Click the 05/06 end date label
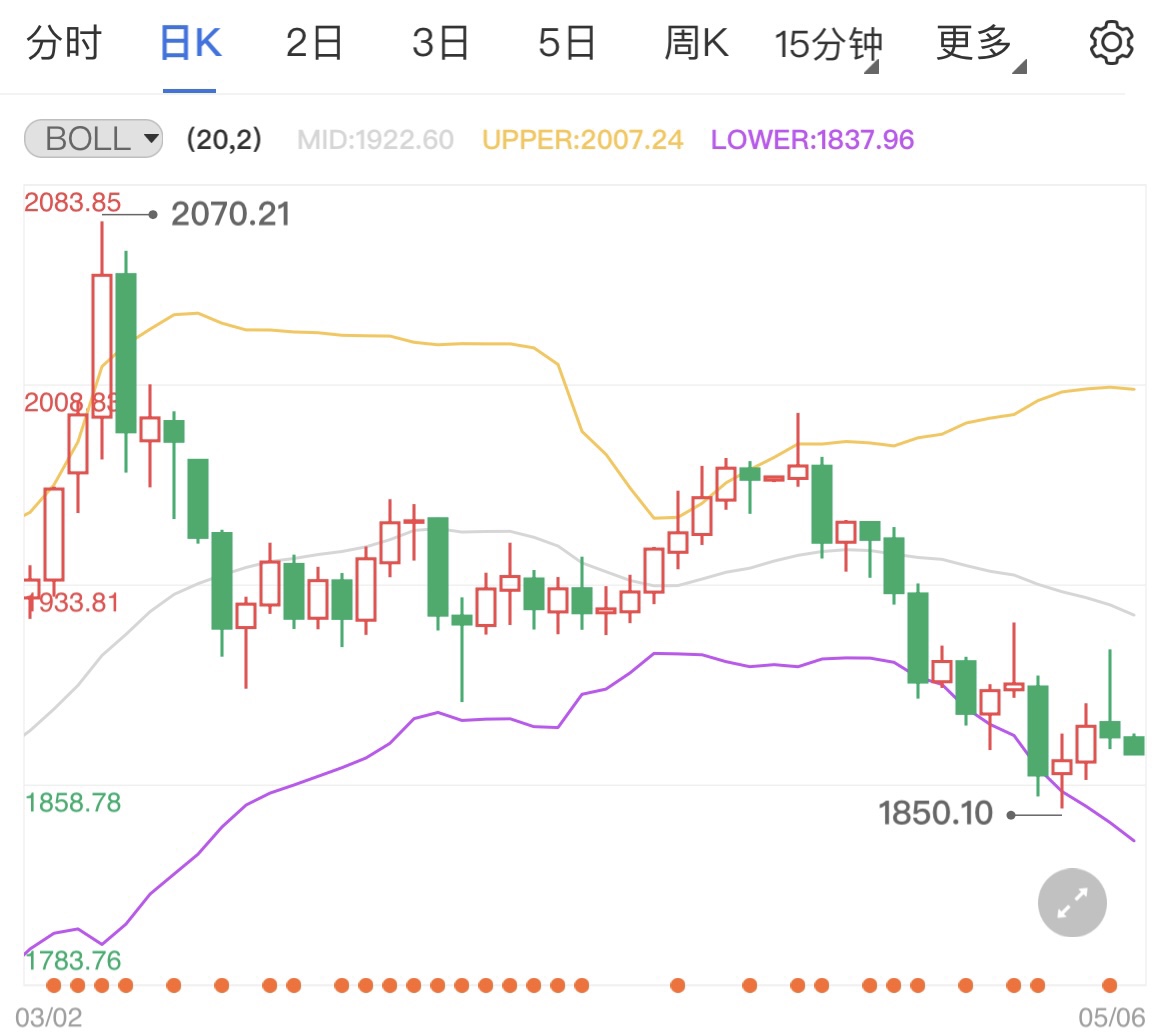This screenshot has height=1035, width=1170. click(1111, 1017)
